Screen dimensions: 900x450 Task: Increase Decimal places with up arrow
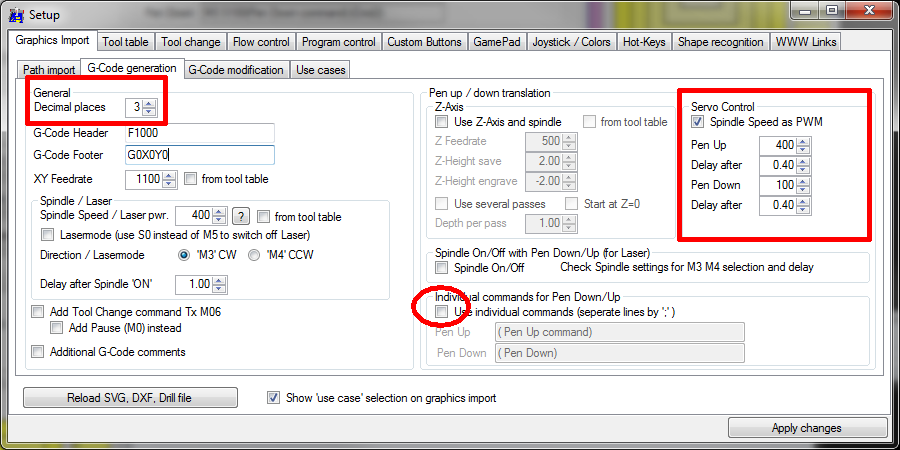tap(149, 102)
